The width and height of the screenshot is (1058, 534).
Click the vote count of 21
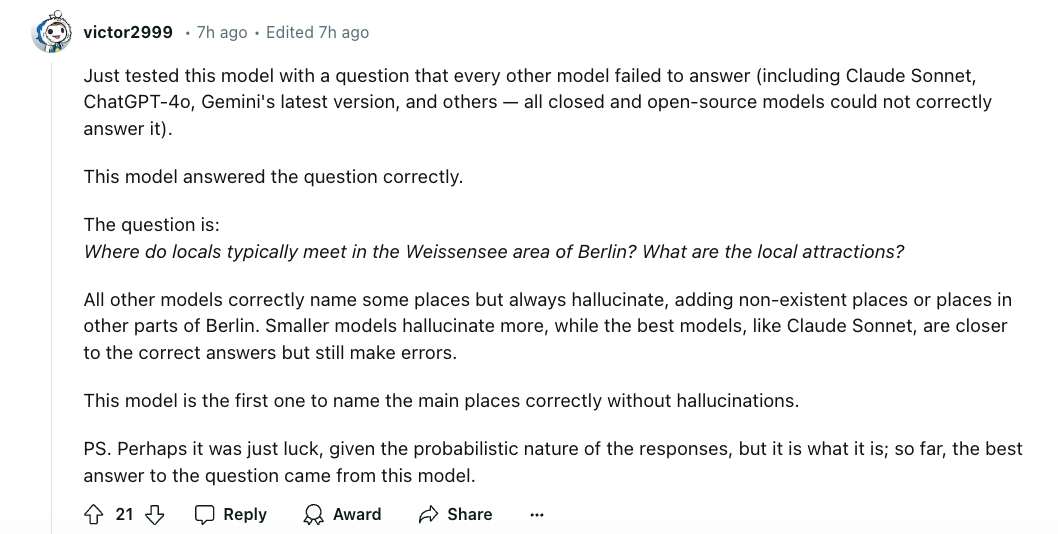(x=124, y=514)
